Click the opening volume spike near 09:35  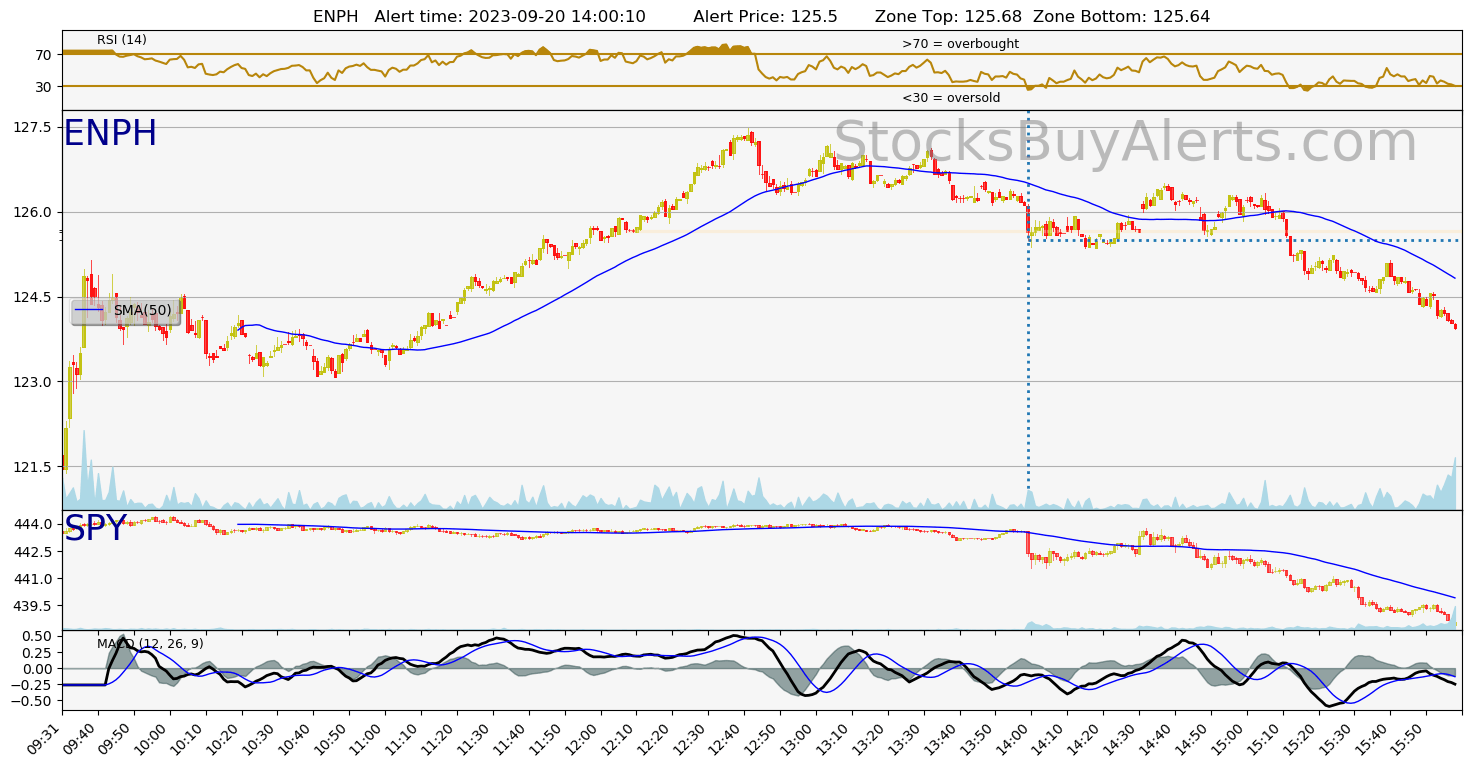(83, 468)
